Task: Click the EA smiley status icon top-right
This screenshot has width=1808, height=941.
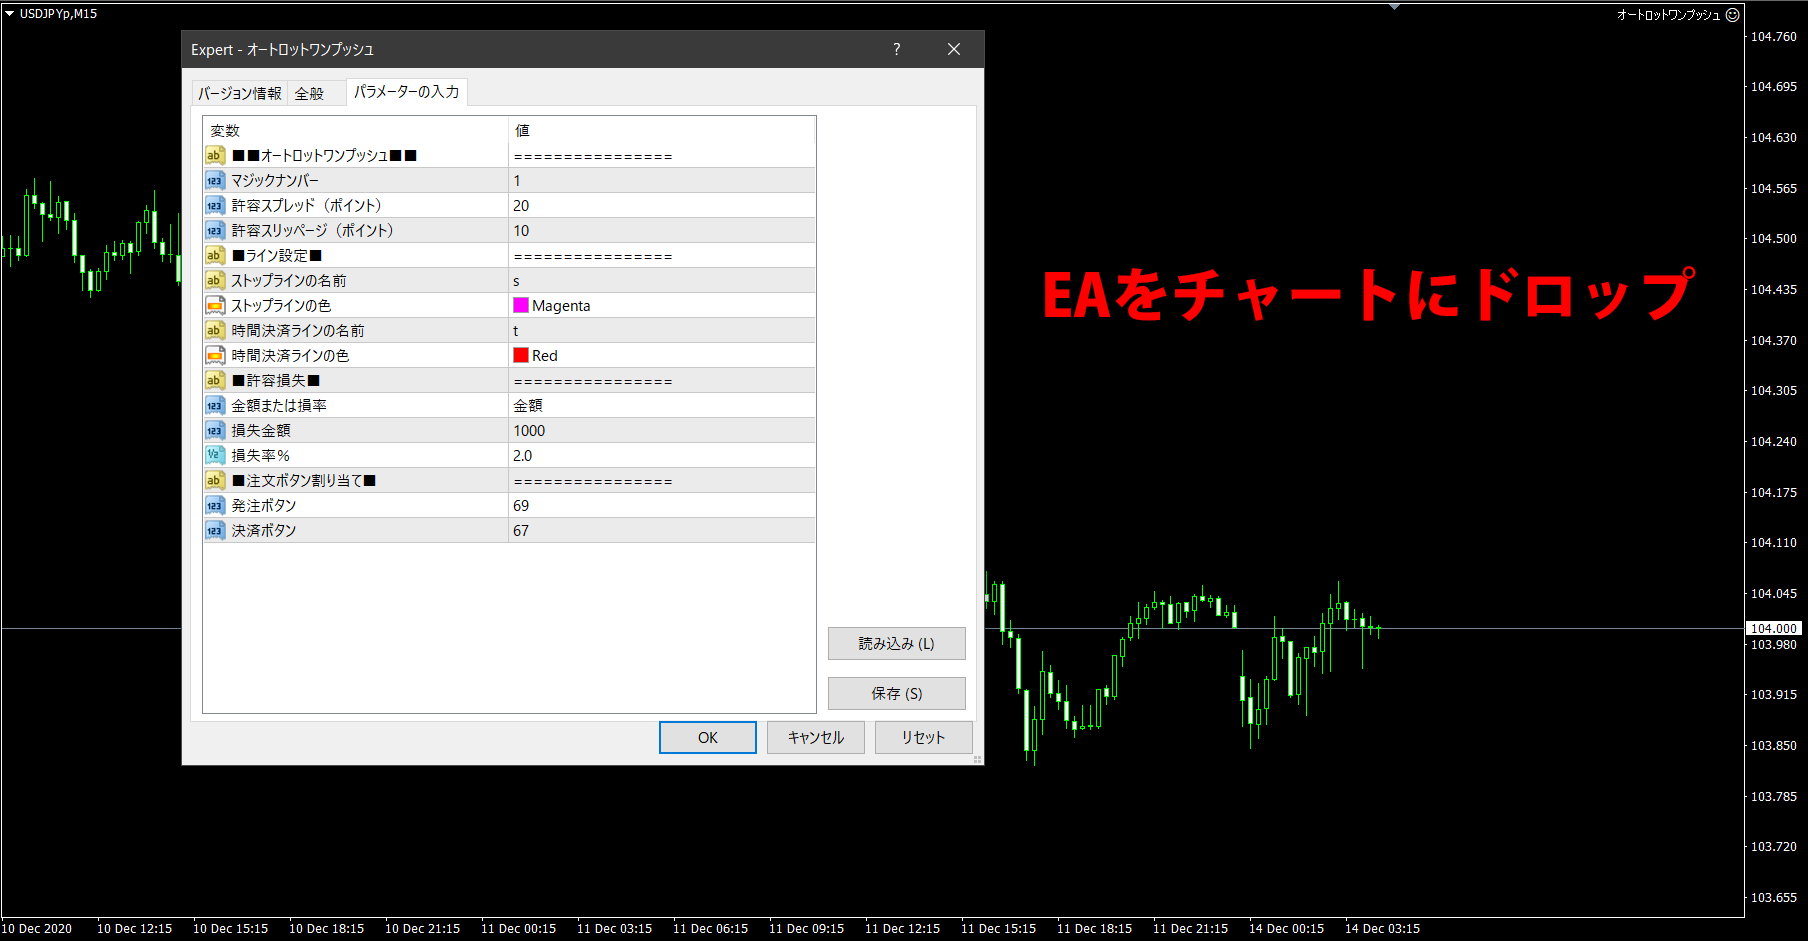Action: (x=1733, y=14)
